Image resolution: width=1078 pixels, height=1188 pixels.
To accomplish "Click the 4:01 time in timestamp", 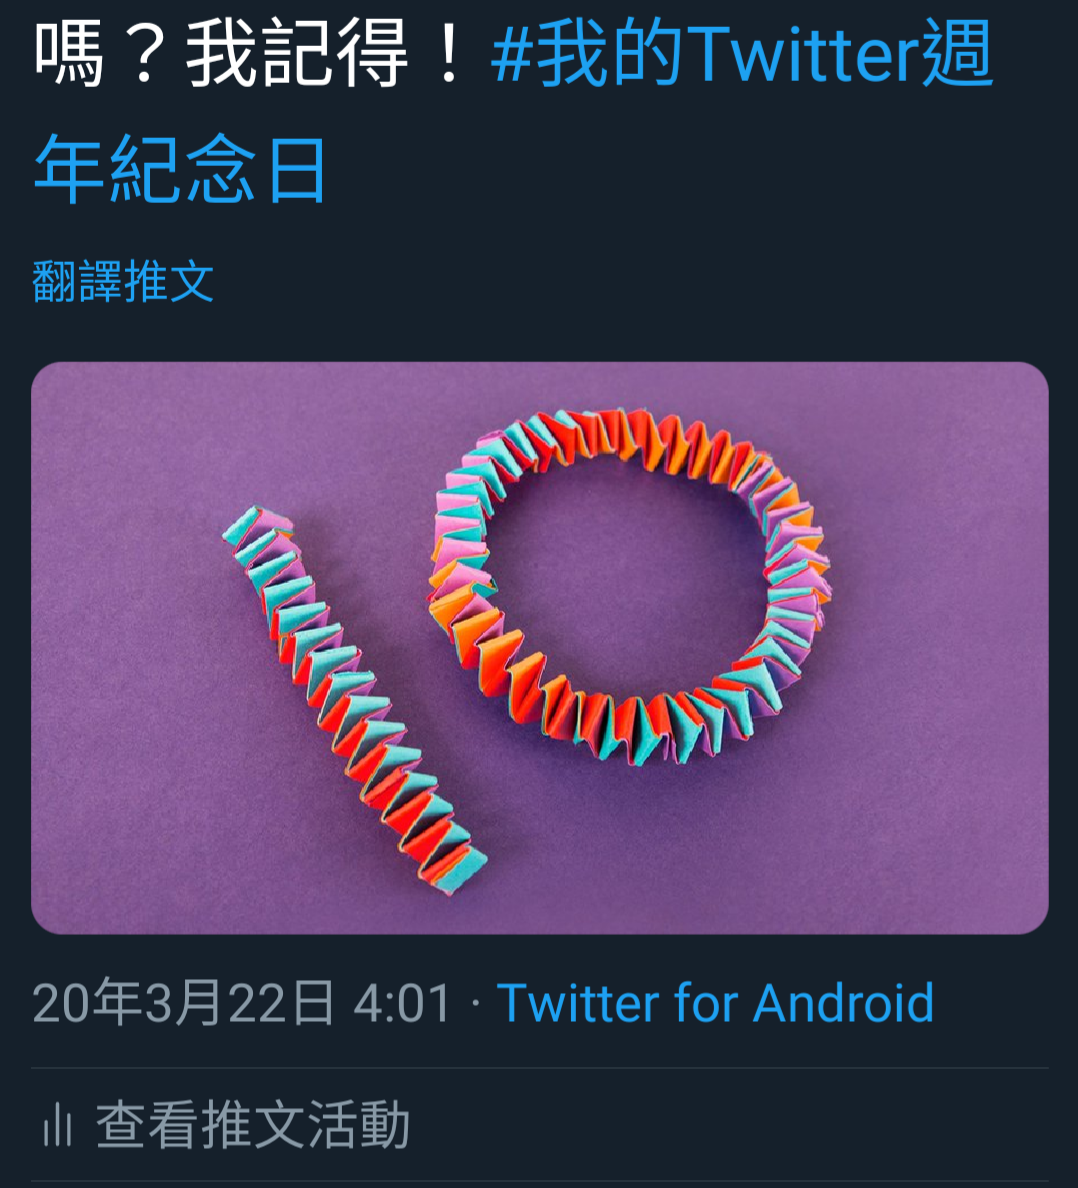I will [x=402, y=1003].
